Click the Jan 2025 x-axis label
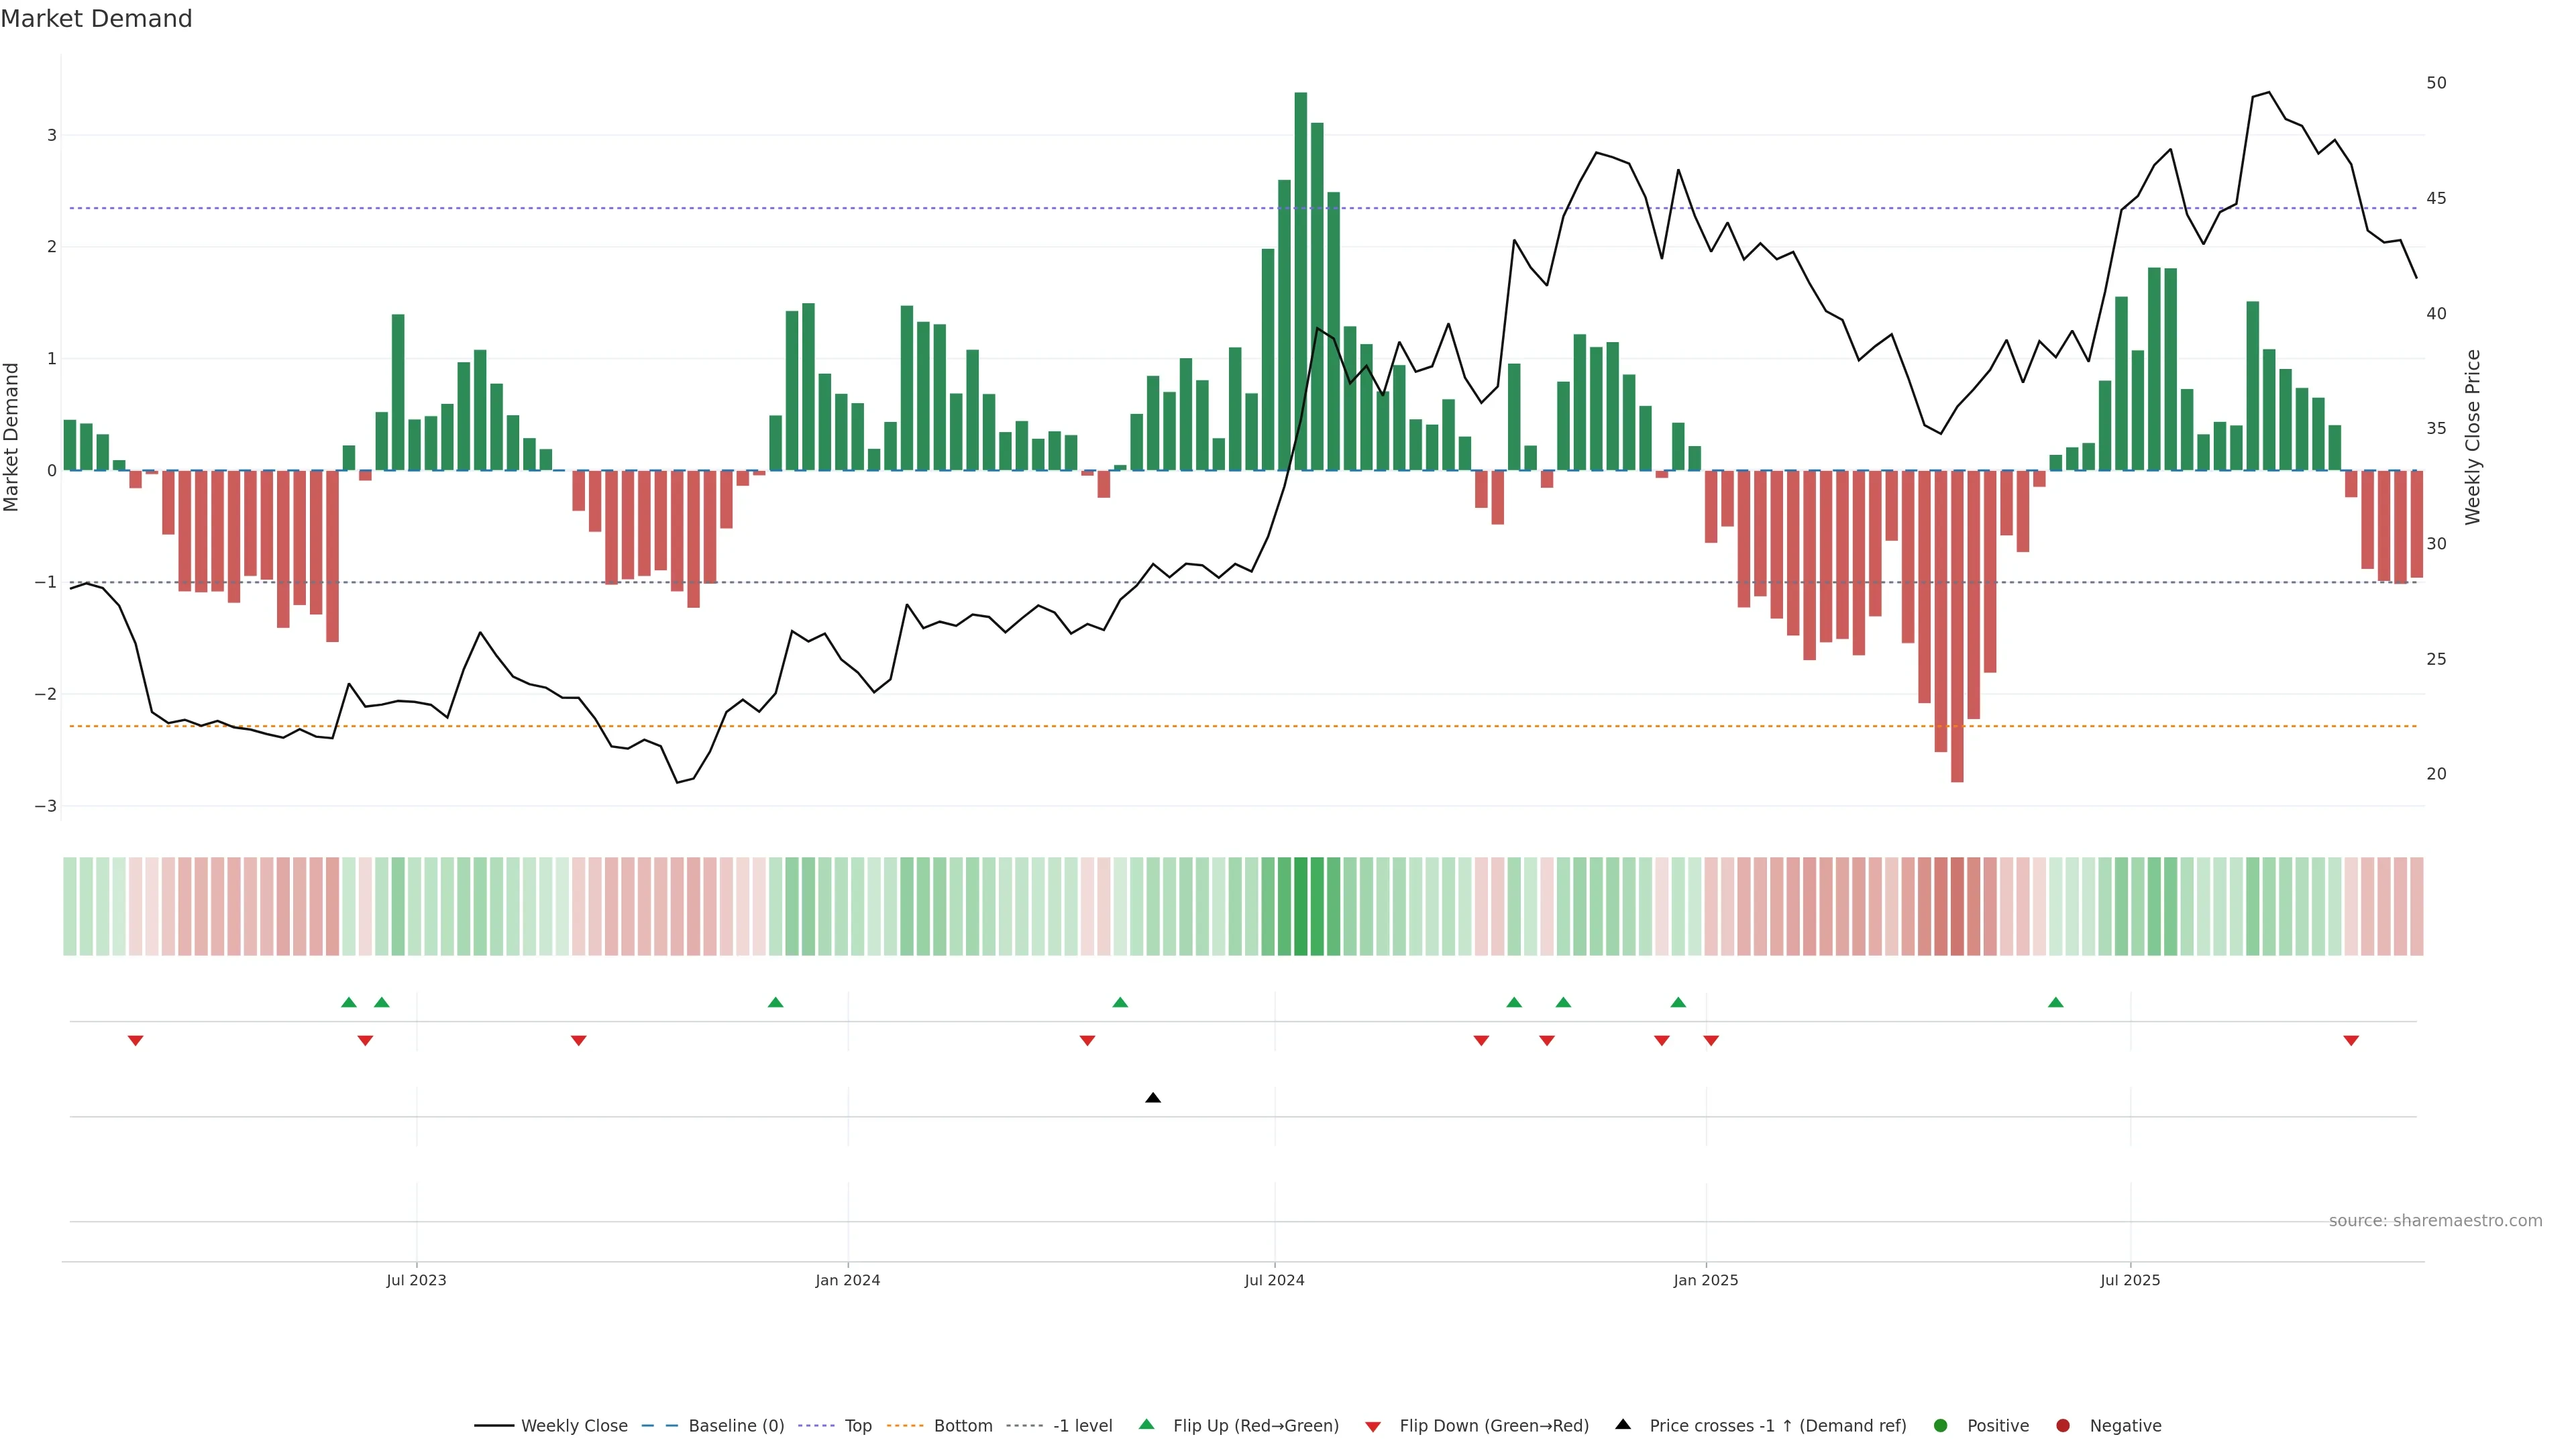This screenshot has width=2576, height=1449. tap(1705, 1280)
